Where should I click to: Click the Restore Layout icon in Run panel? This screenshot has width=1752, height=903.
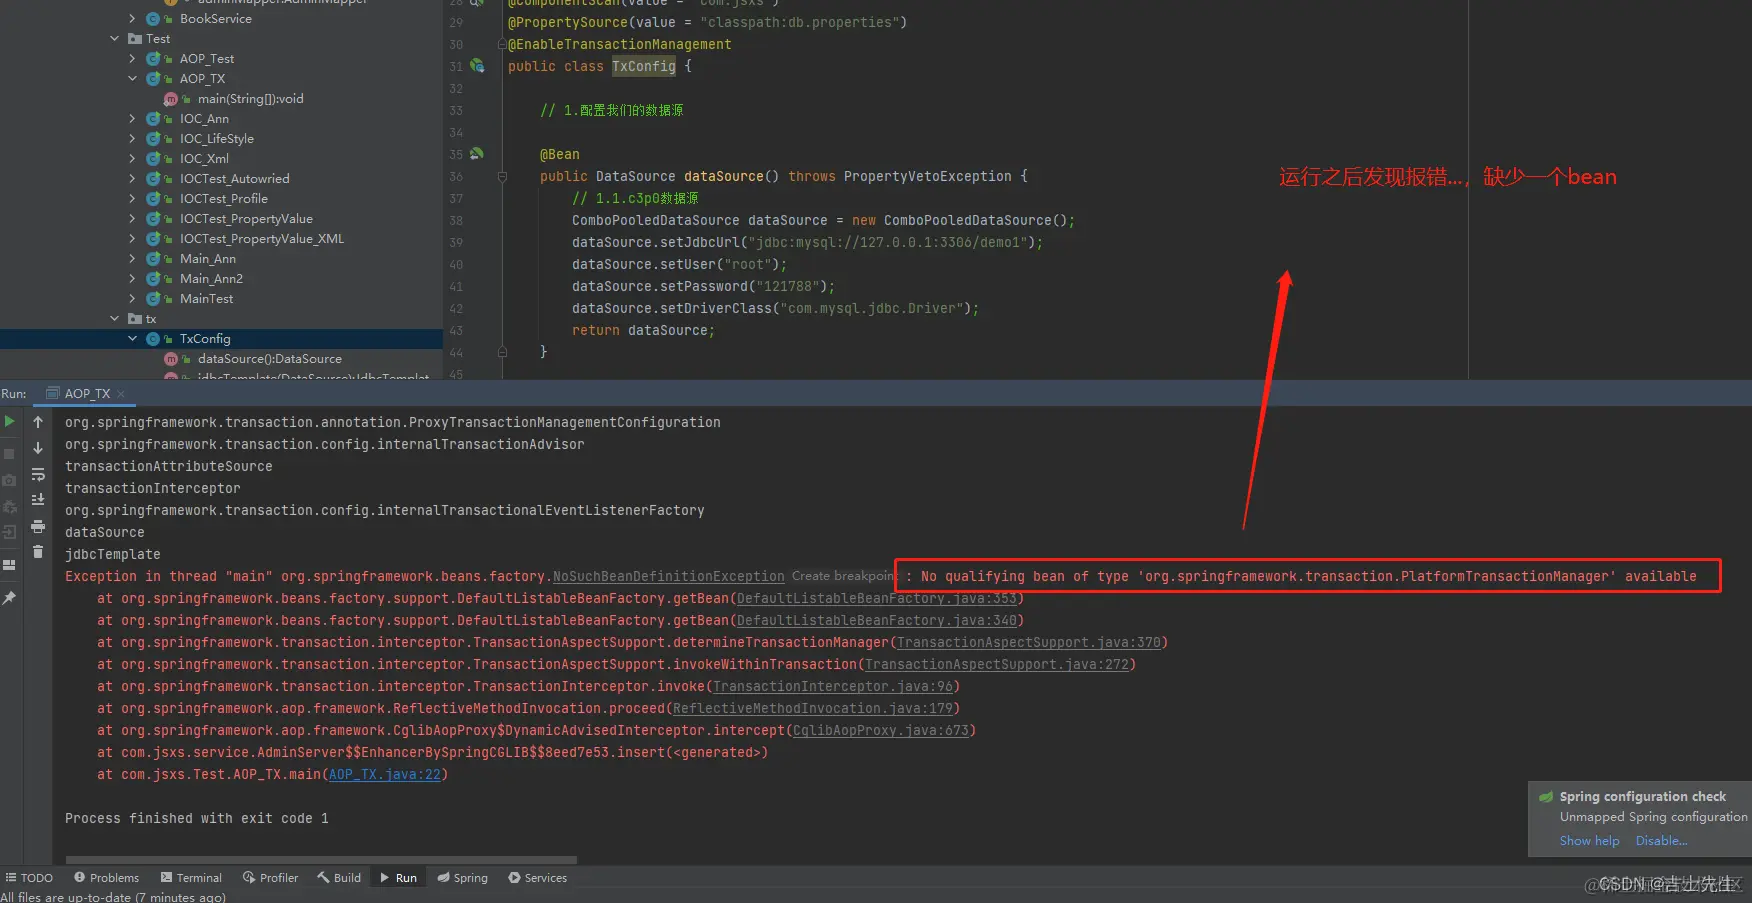10,565
